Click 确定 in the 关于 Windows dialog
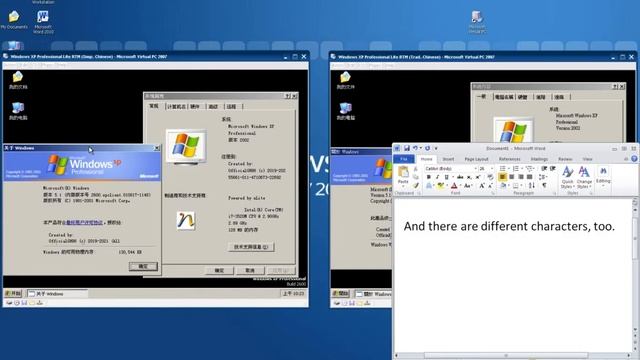Viewport: 640px width, 360px height. [x=143, y=266]
